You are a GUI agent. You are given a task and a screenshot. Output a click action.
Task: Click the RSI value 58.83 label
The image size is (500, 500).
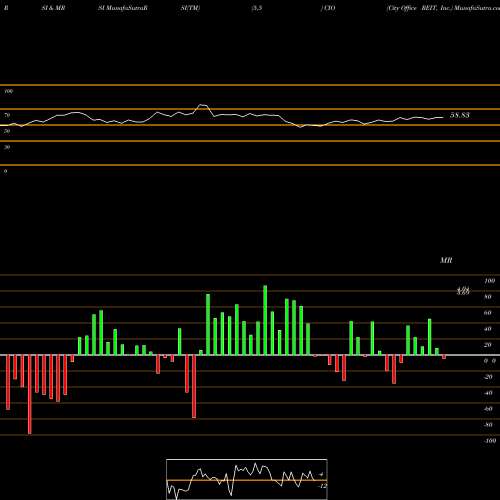pyautogui.click(x=460, y=115)
